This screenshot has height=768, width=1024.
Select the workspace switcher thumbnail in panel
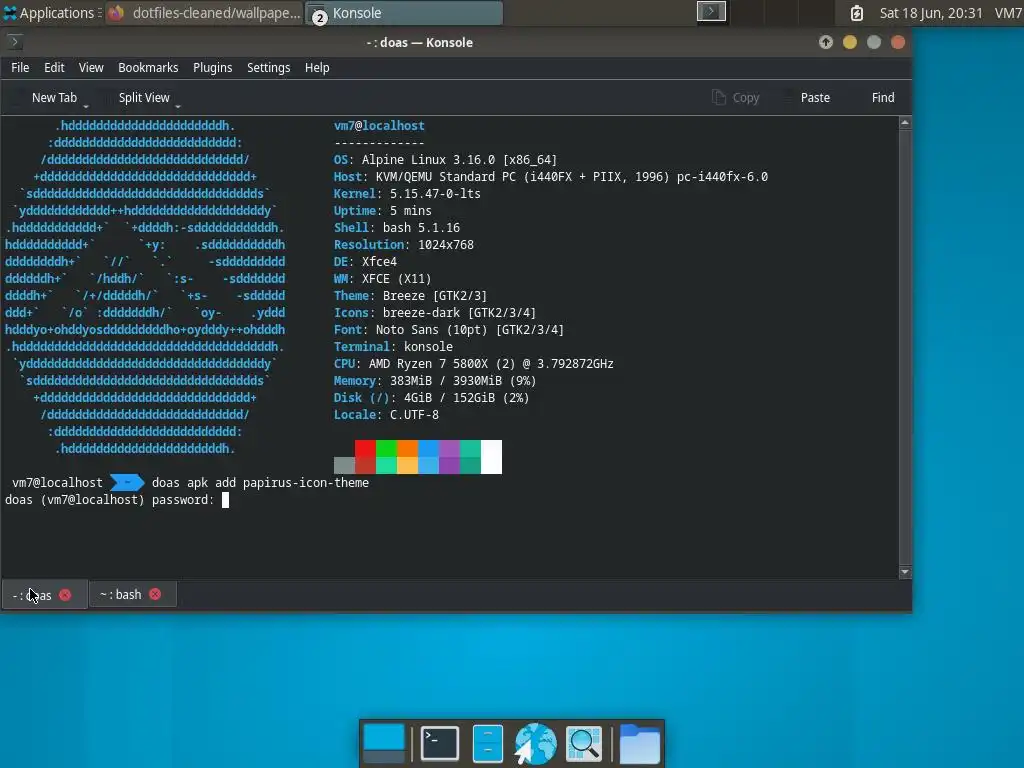pos(711,11)
